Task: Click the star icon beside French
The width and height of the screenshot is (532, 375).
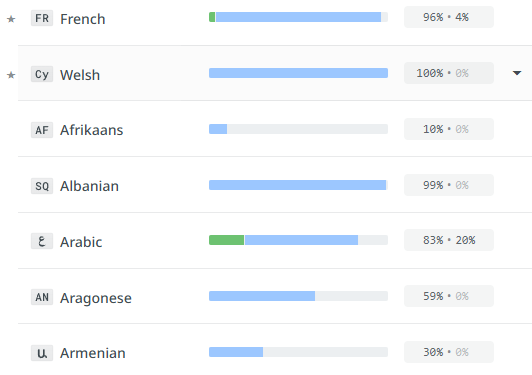Action: (x=11, y=19)
